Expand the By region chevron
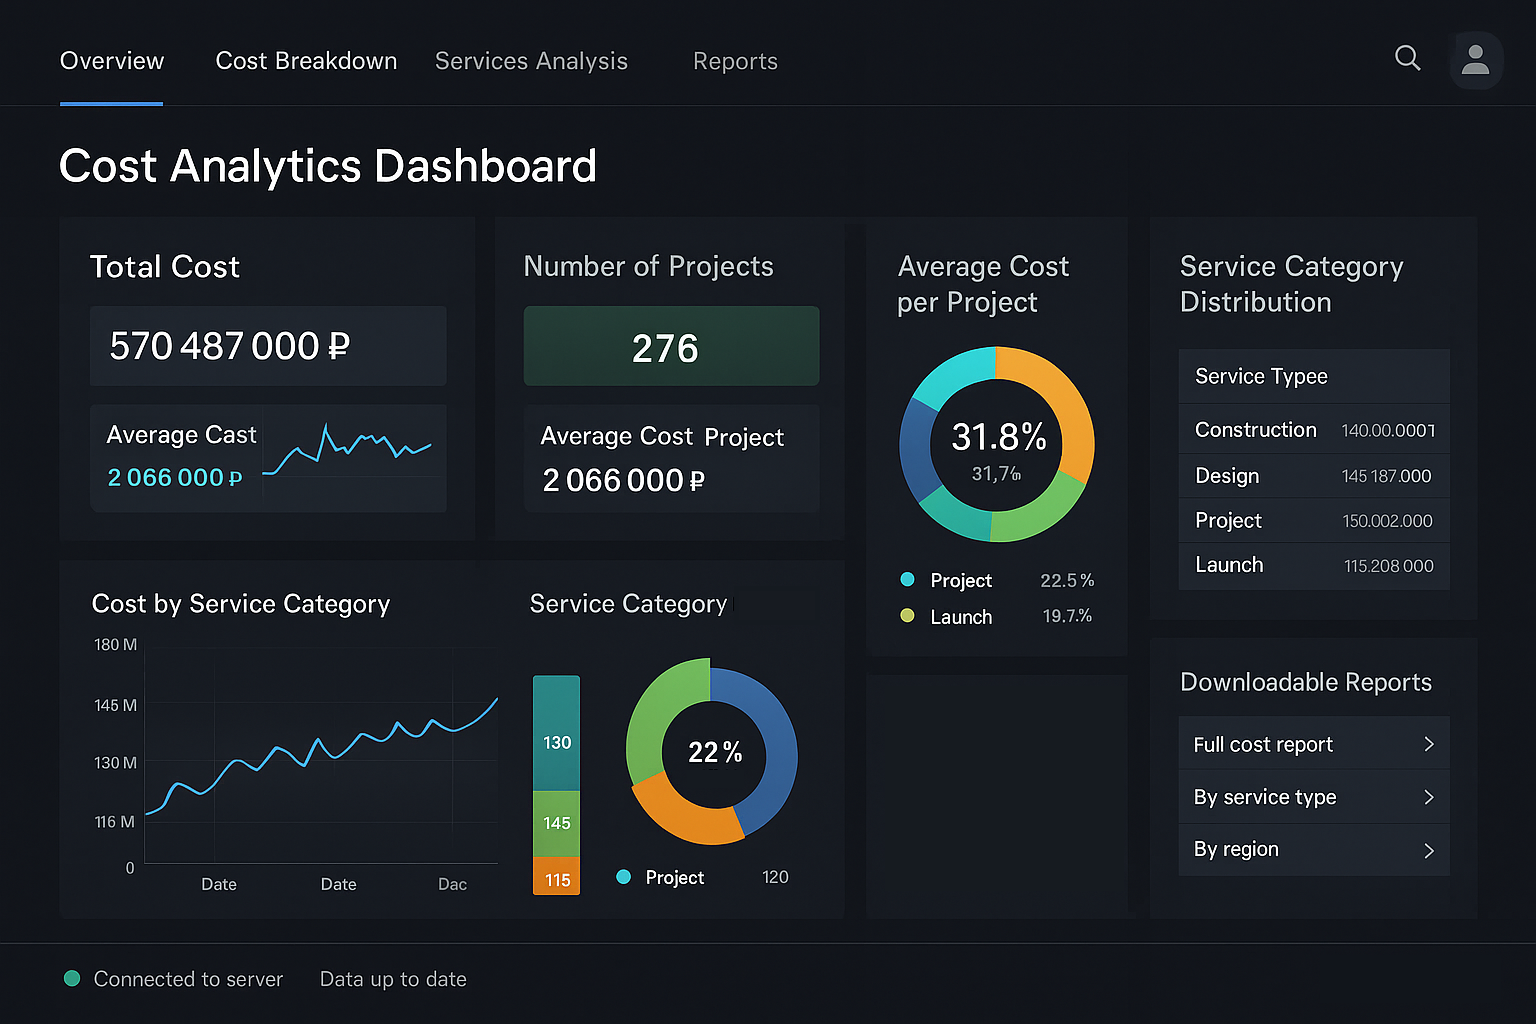The height and width of the screenshot is (1024, 1536). 1428,850
